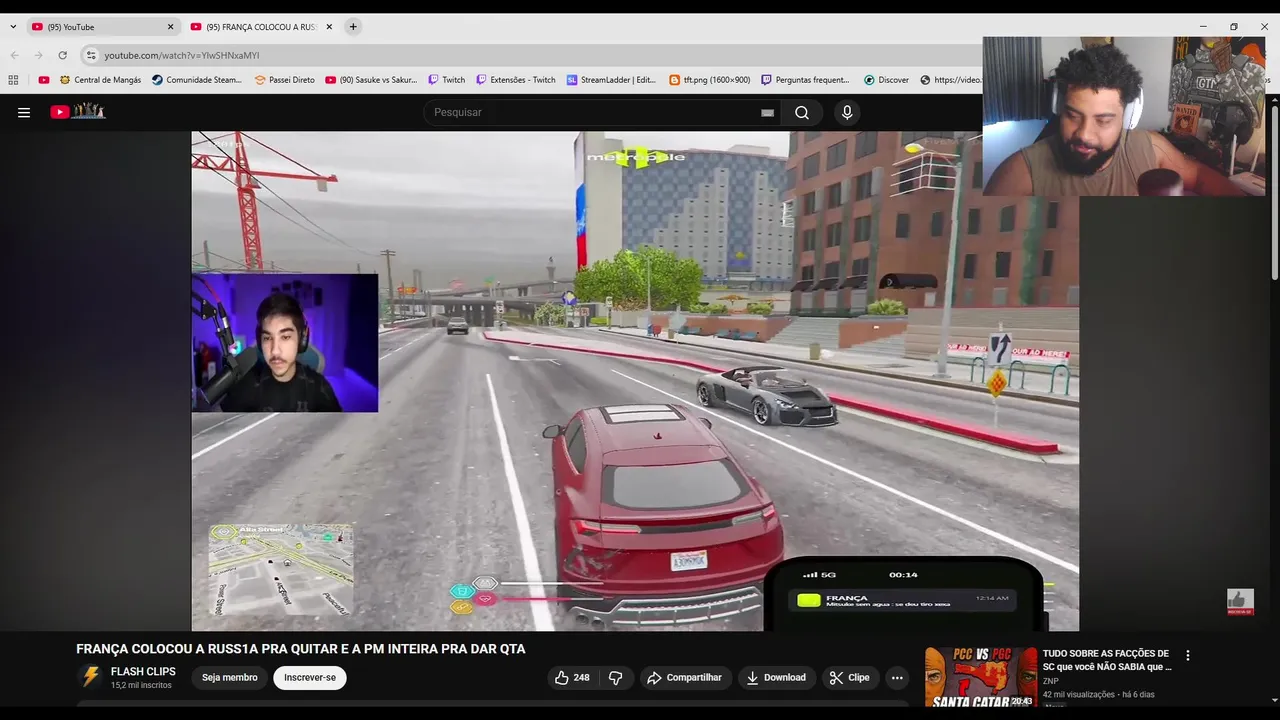The width and height of the screenshot is (1280, 720).
Task: Open the YouTube icon-only bookmark
Action: coord(44,80)
